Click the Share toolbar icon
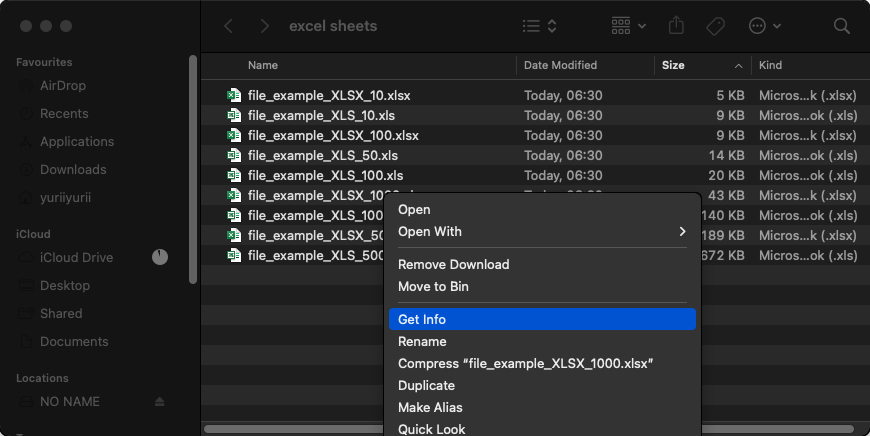 point(675,26)
